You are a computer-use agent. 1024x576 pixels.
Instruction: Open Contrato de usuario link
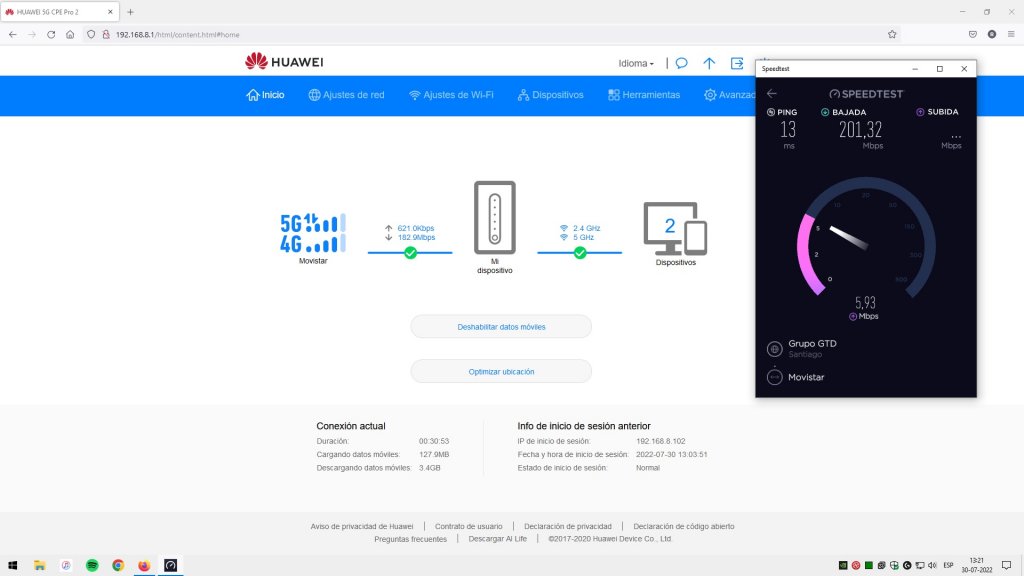tap(468, 526)
